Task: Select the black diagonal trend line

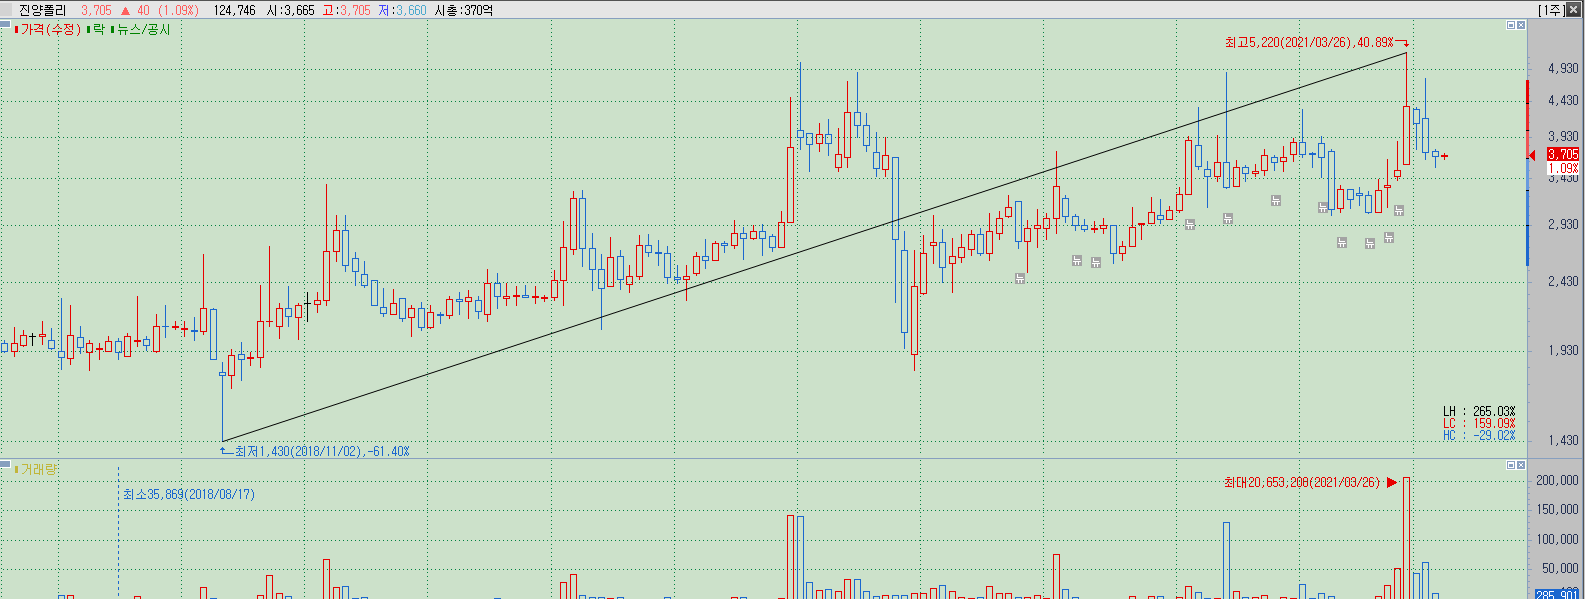Action: click(815, 245)
